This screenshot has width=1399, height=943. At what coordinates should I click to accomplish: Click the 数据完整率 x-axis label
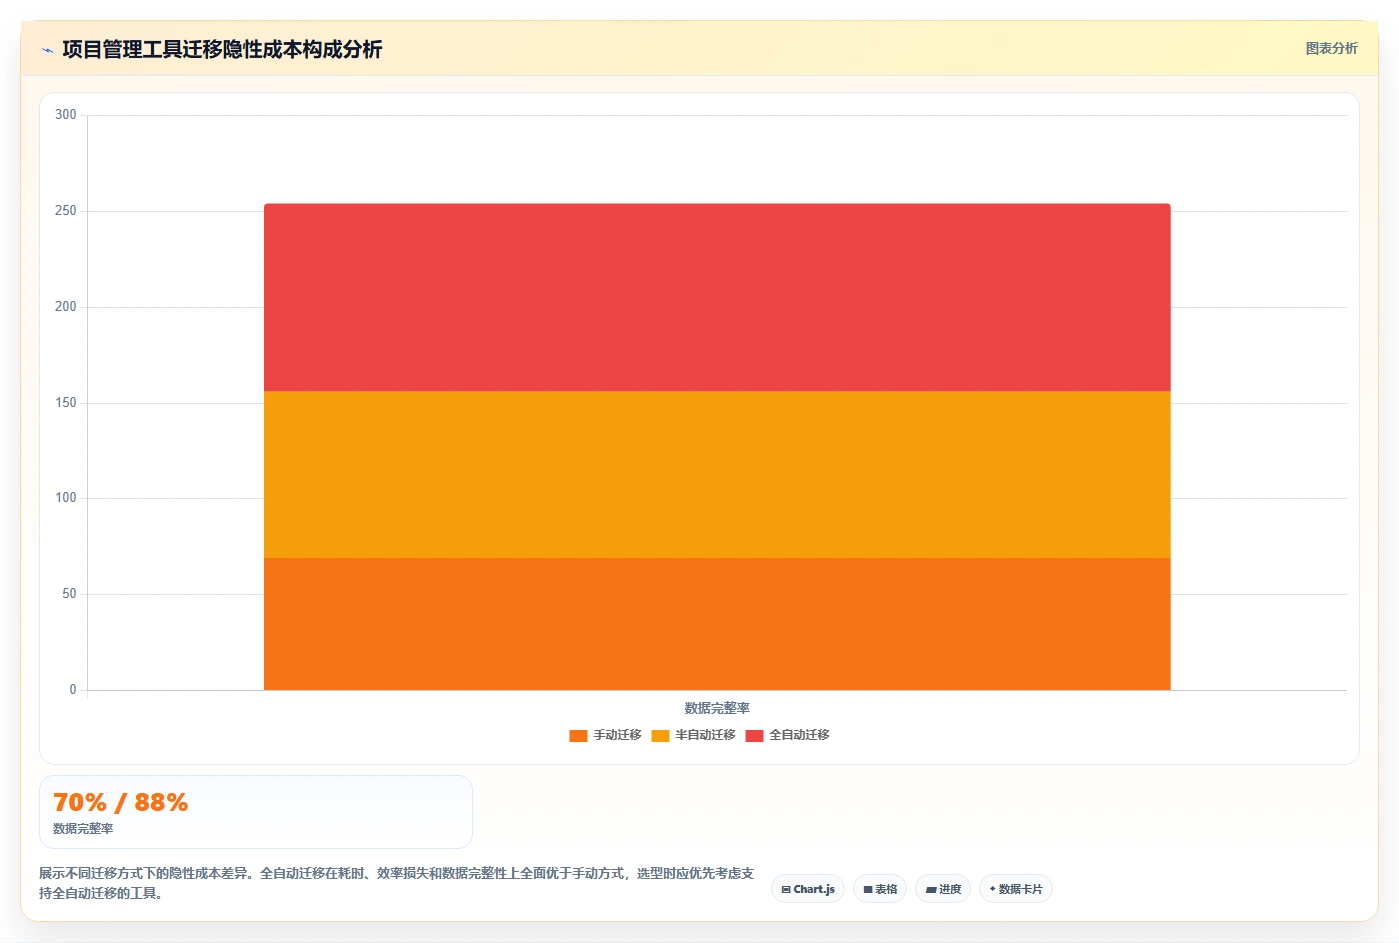click(717, 708)
